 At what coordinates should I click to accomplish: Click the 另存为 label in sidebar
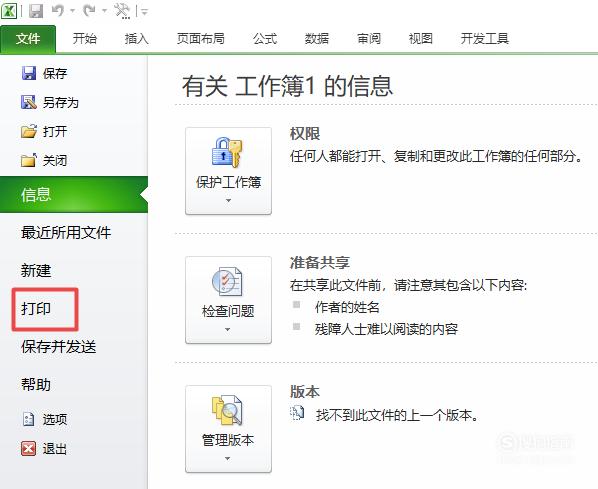(61, 102)
